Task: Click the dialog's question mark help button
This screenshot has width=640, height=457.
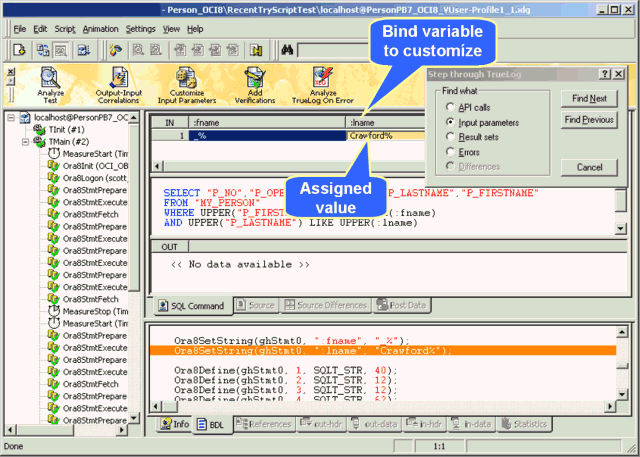Action: tap(604, 74)
